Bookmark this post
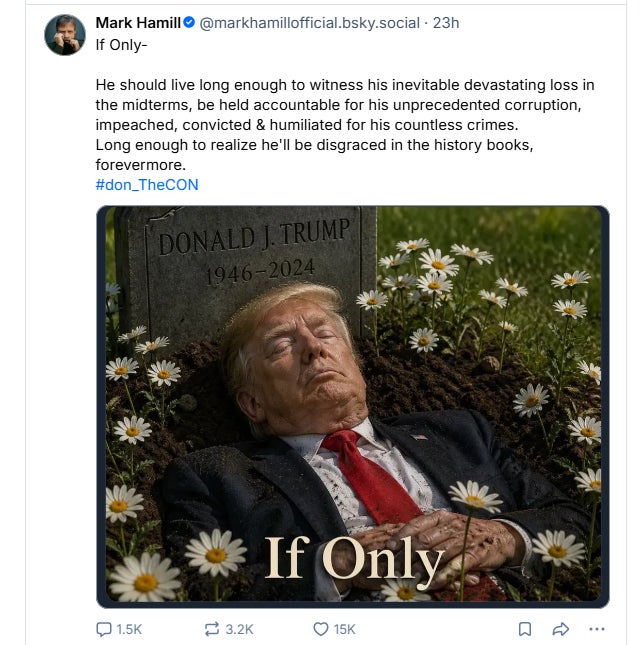The width and height of the screenshot is (640, 645). [x=524, y=629]
